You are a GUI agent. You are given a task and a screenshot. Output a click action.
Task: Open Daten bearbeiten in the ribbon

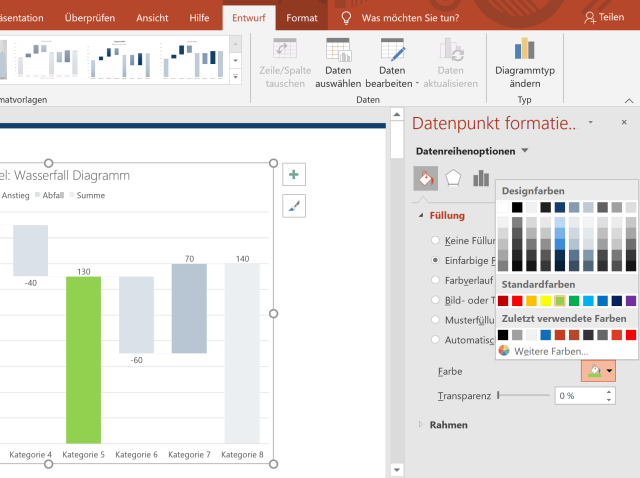point(392,50)
